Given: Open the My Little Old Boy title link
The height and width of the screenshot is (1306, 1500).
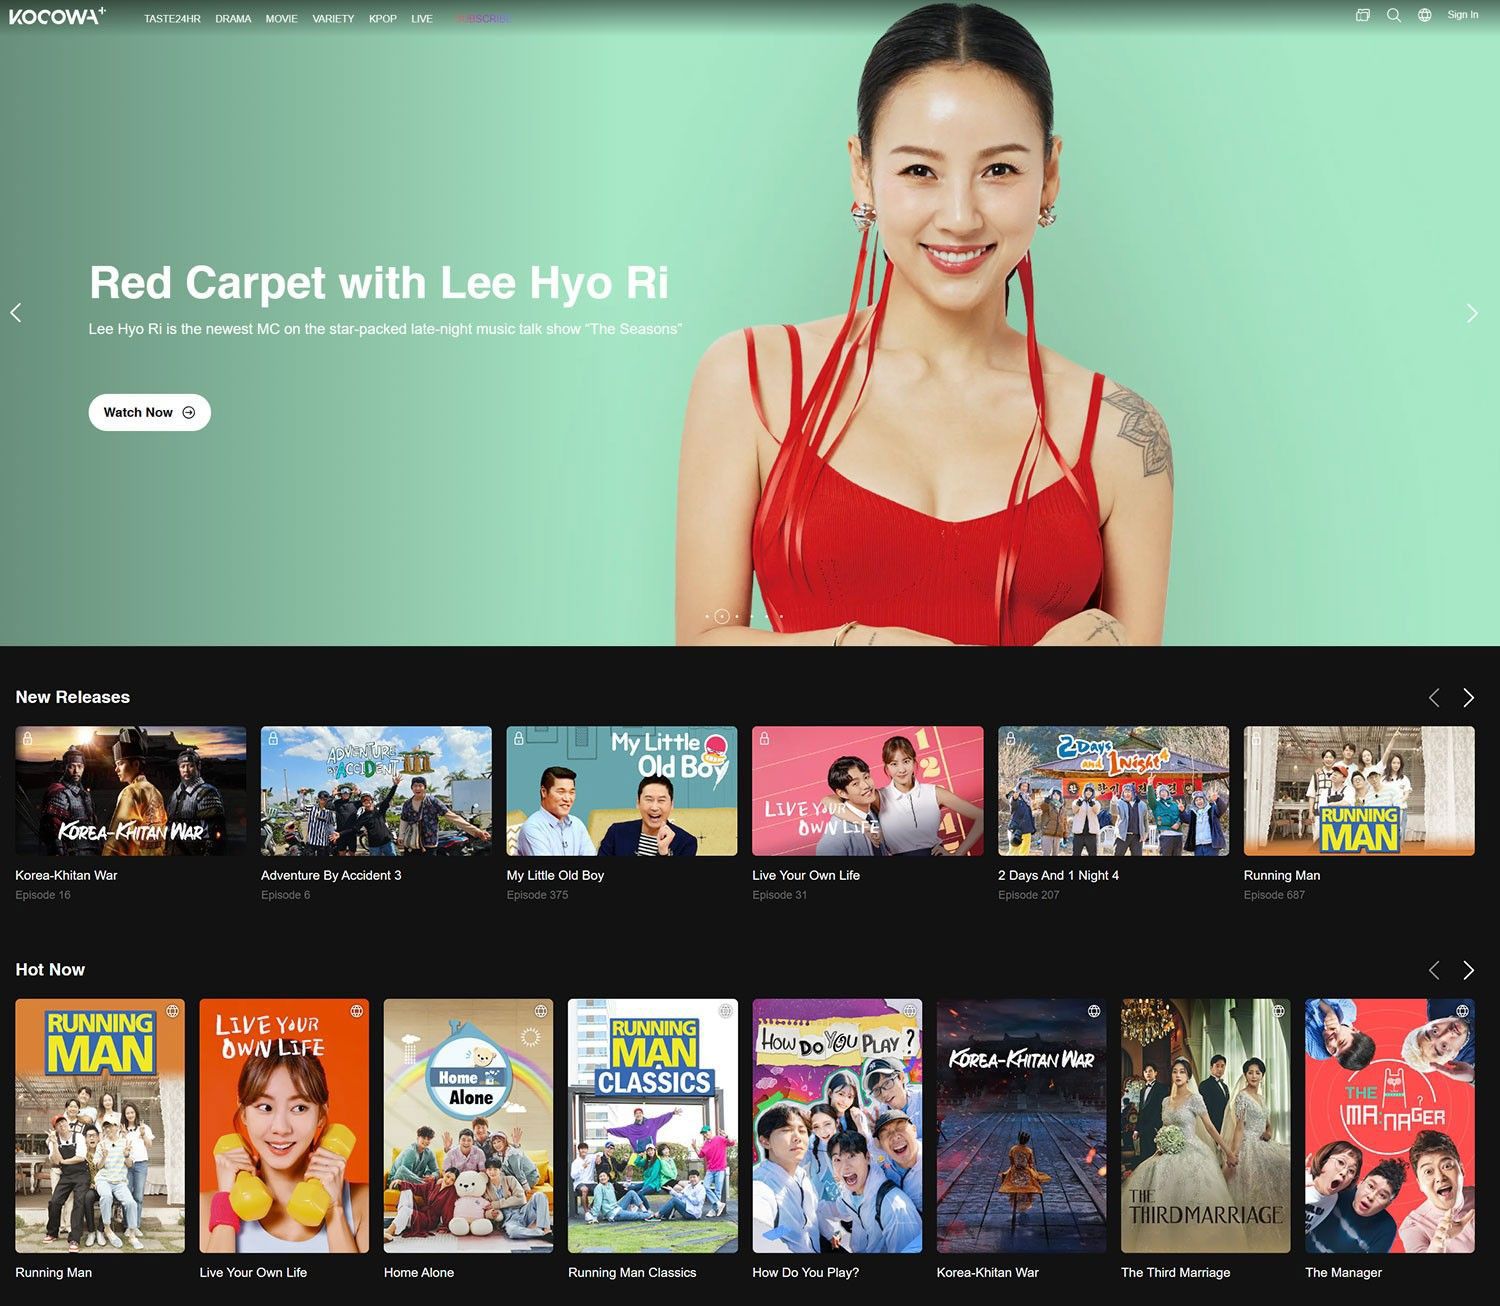Looking at the screenshot, I should coord(555,875).
